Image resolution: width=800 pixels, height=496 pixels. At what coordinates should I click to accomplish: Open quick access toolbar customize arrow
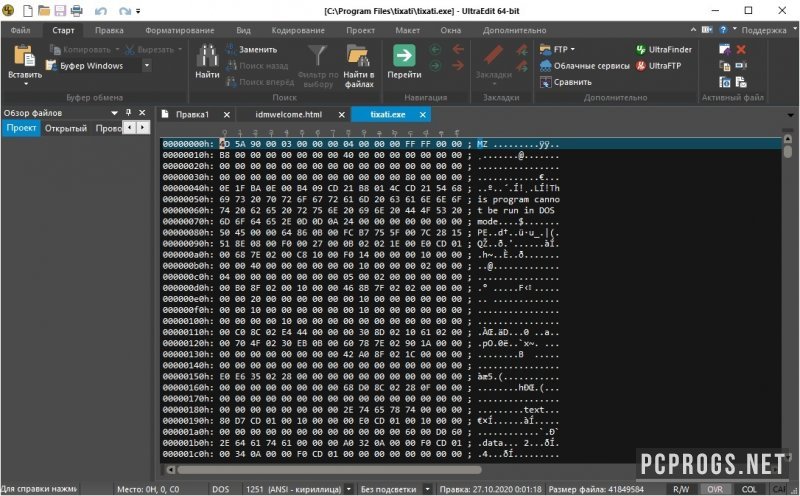(x=138, y=11)
